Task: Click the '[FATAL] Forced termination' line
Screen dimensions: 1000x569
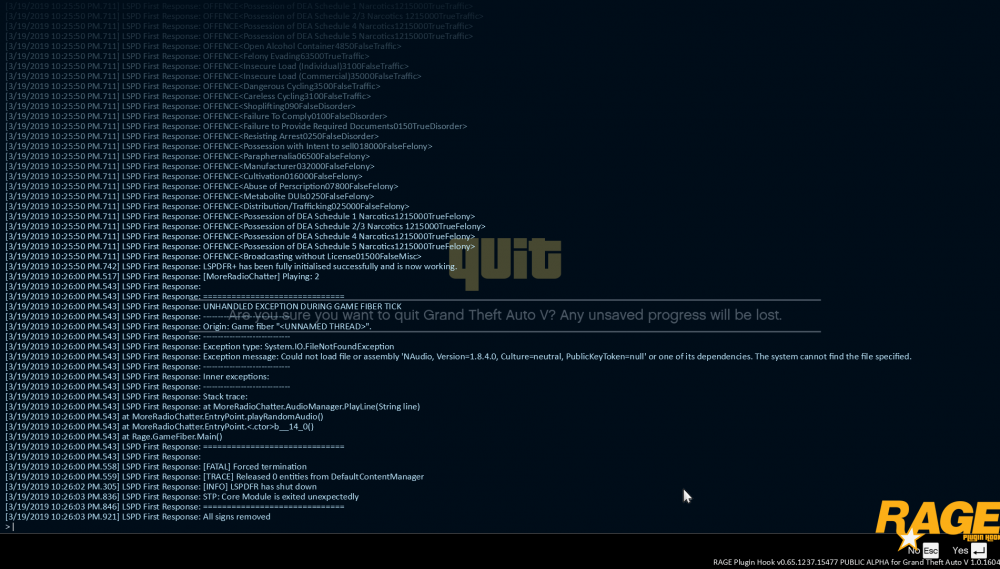Action: pyautogui.click(x=156, y=466)
